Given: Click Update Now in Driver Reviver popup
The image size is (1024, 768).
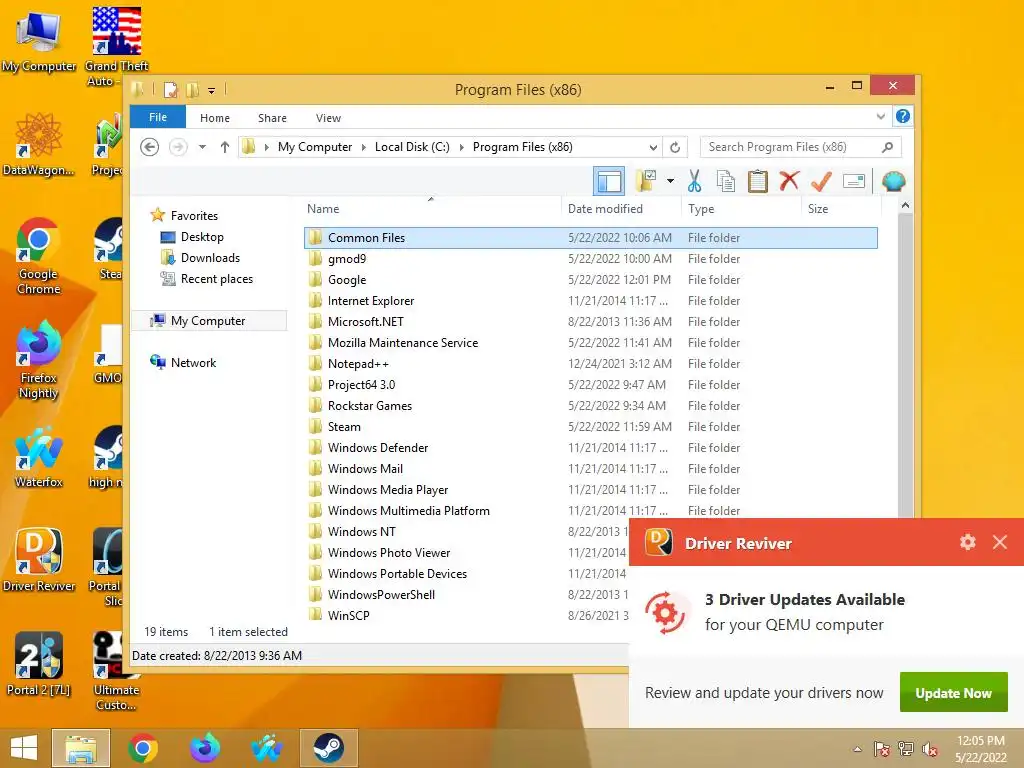Looking at the screenshot, I should point(953,692).
